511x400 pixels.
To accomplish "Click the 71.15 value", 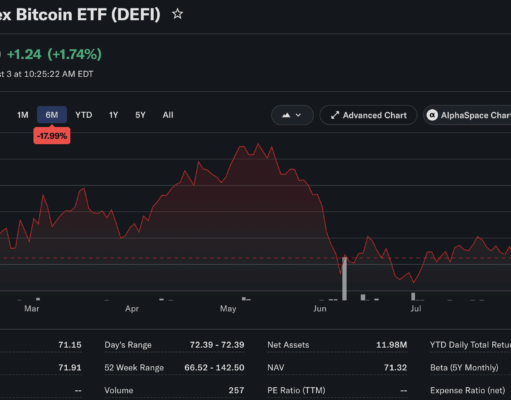I will tap(70, 345).
